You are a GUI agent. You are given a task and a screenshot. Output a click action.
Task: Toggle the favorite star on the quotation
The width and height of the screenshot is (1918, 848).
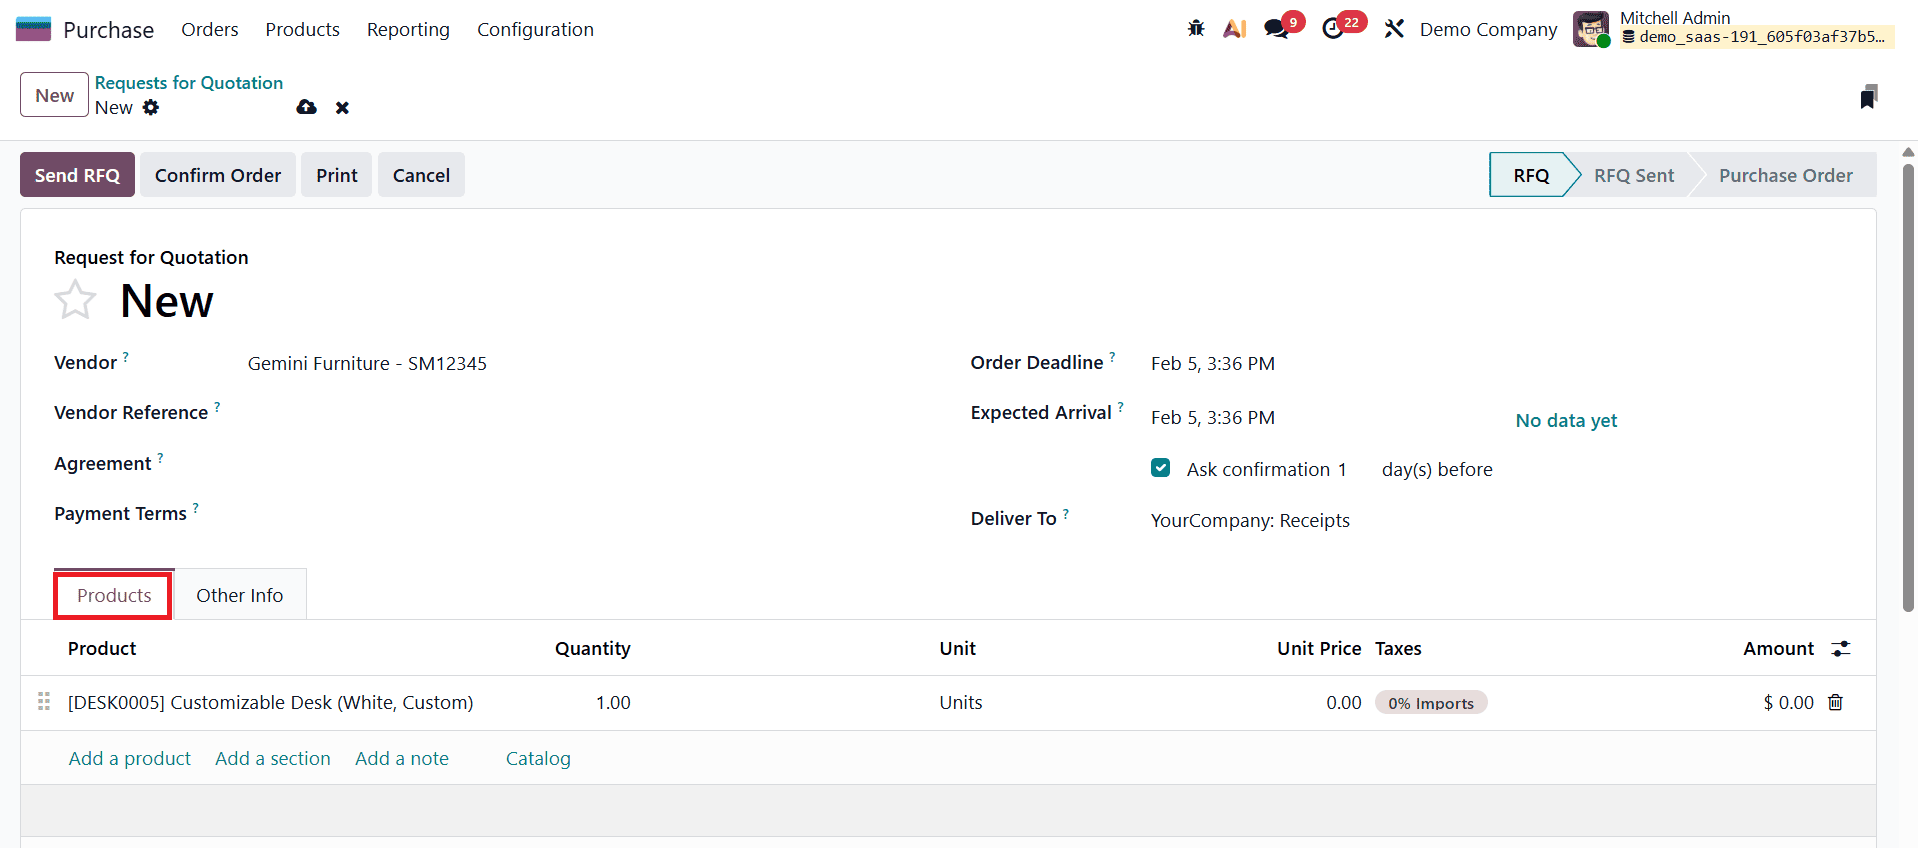point(74,300)
